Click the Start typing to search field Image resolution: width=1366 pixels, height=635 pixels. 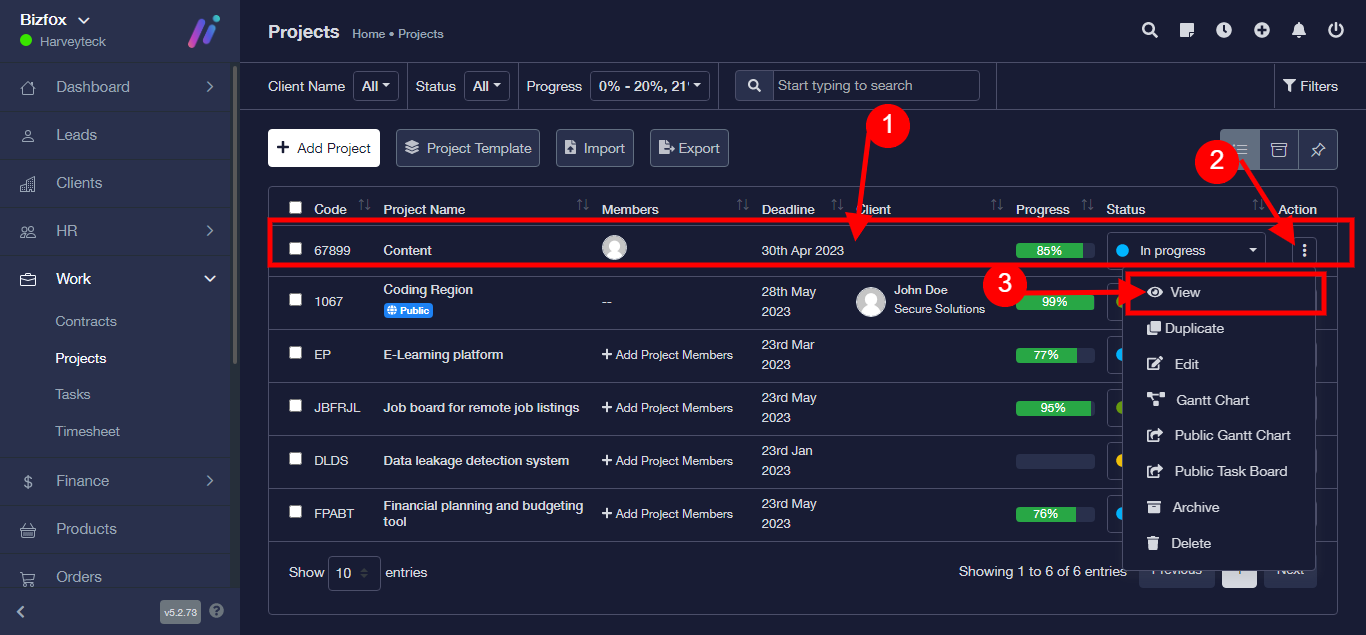pyautogui.click(x=875, y=86)
